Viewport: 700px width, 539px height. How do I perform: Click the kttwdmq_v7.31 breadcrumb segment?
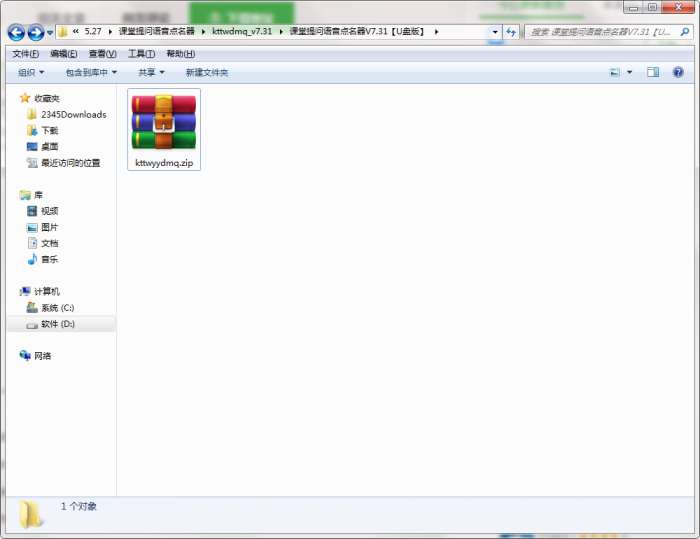242,31
